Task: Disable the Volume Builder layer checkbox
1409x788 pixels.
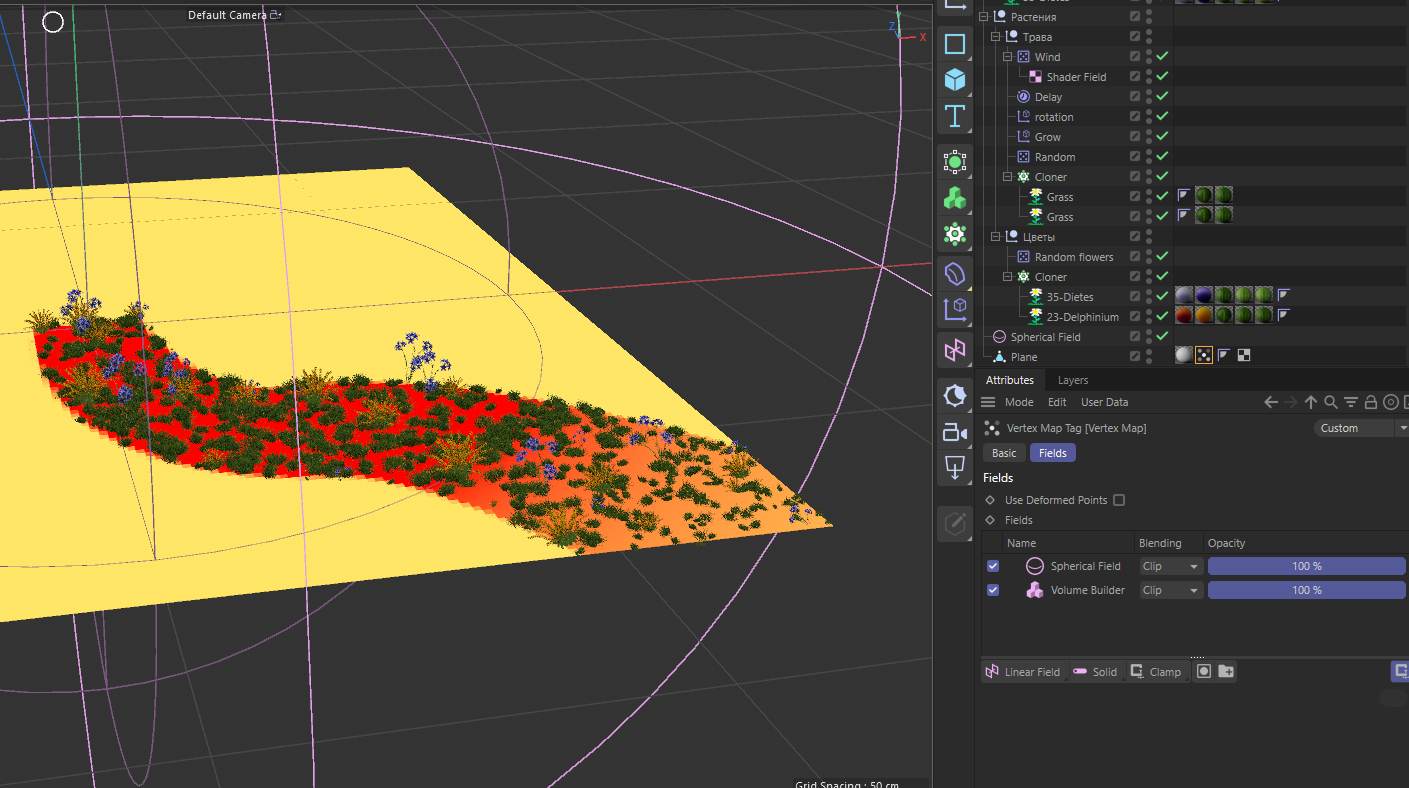Action: (993, 590)
